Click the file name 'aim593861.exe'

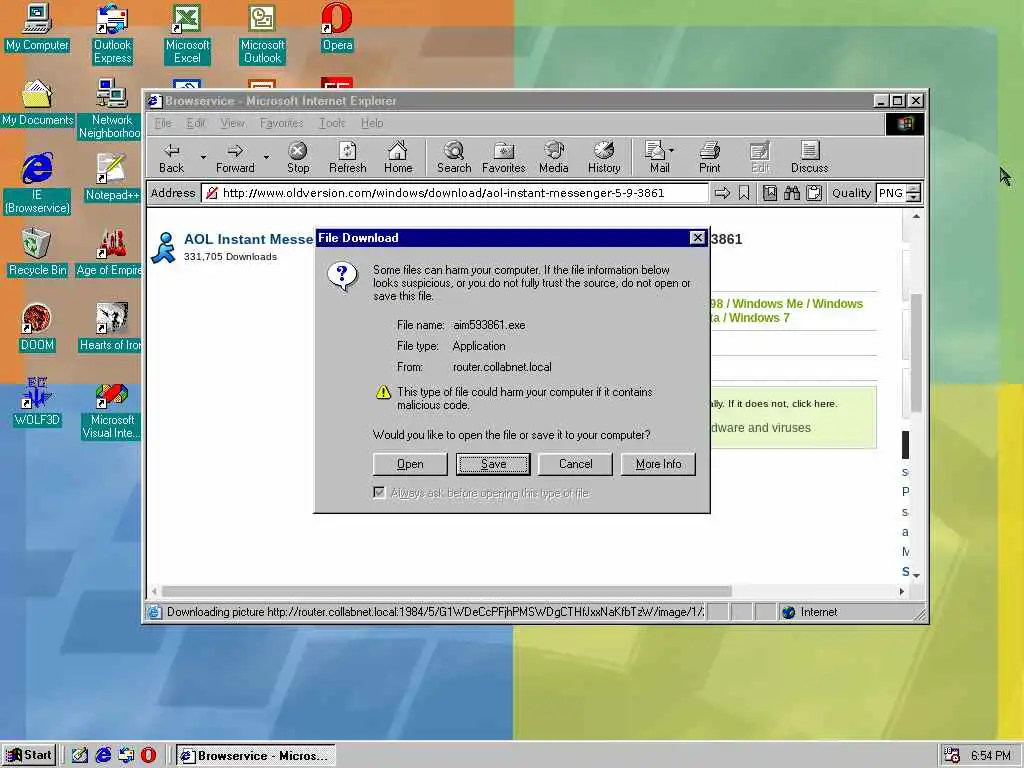[489, 325]
